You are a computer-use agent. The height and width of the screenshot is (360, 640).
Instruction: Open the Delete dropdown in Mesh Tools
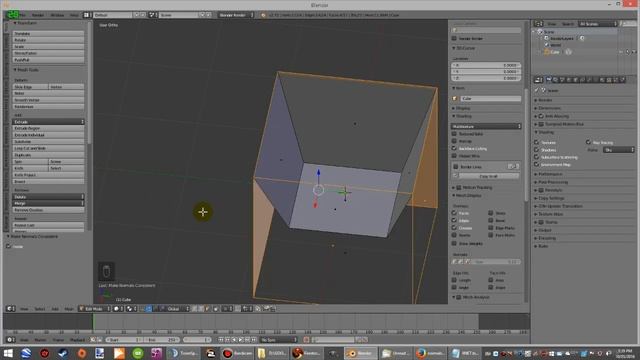[x=49, y=197]
